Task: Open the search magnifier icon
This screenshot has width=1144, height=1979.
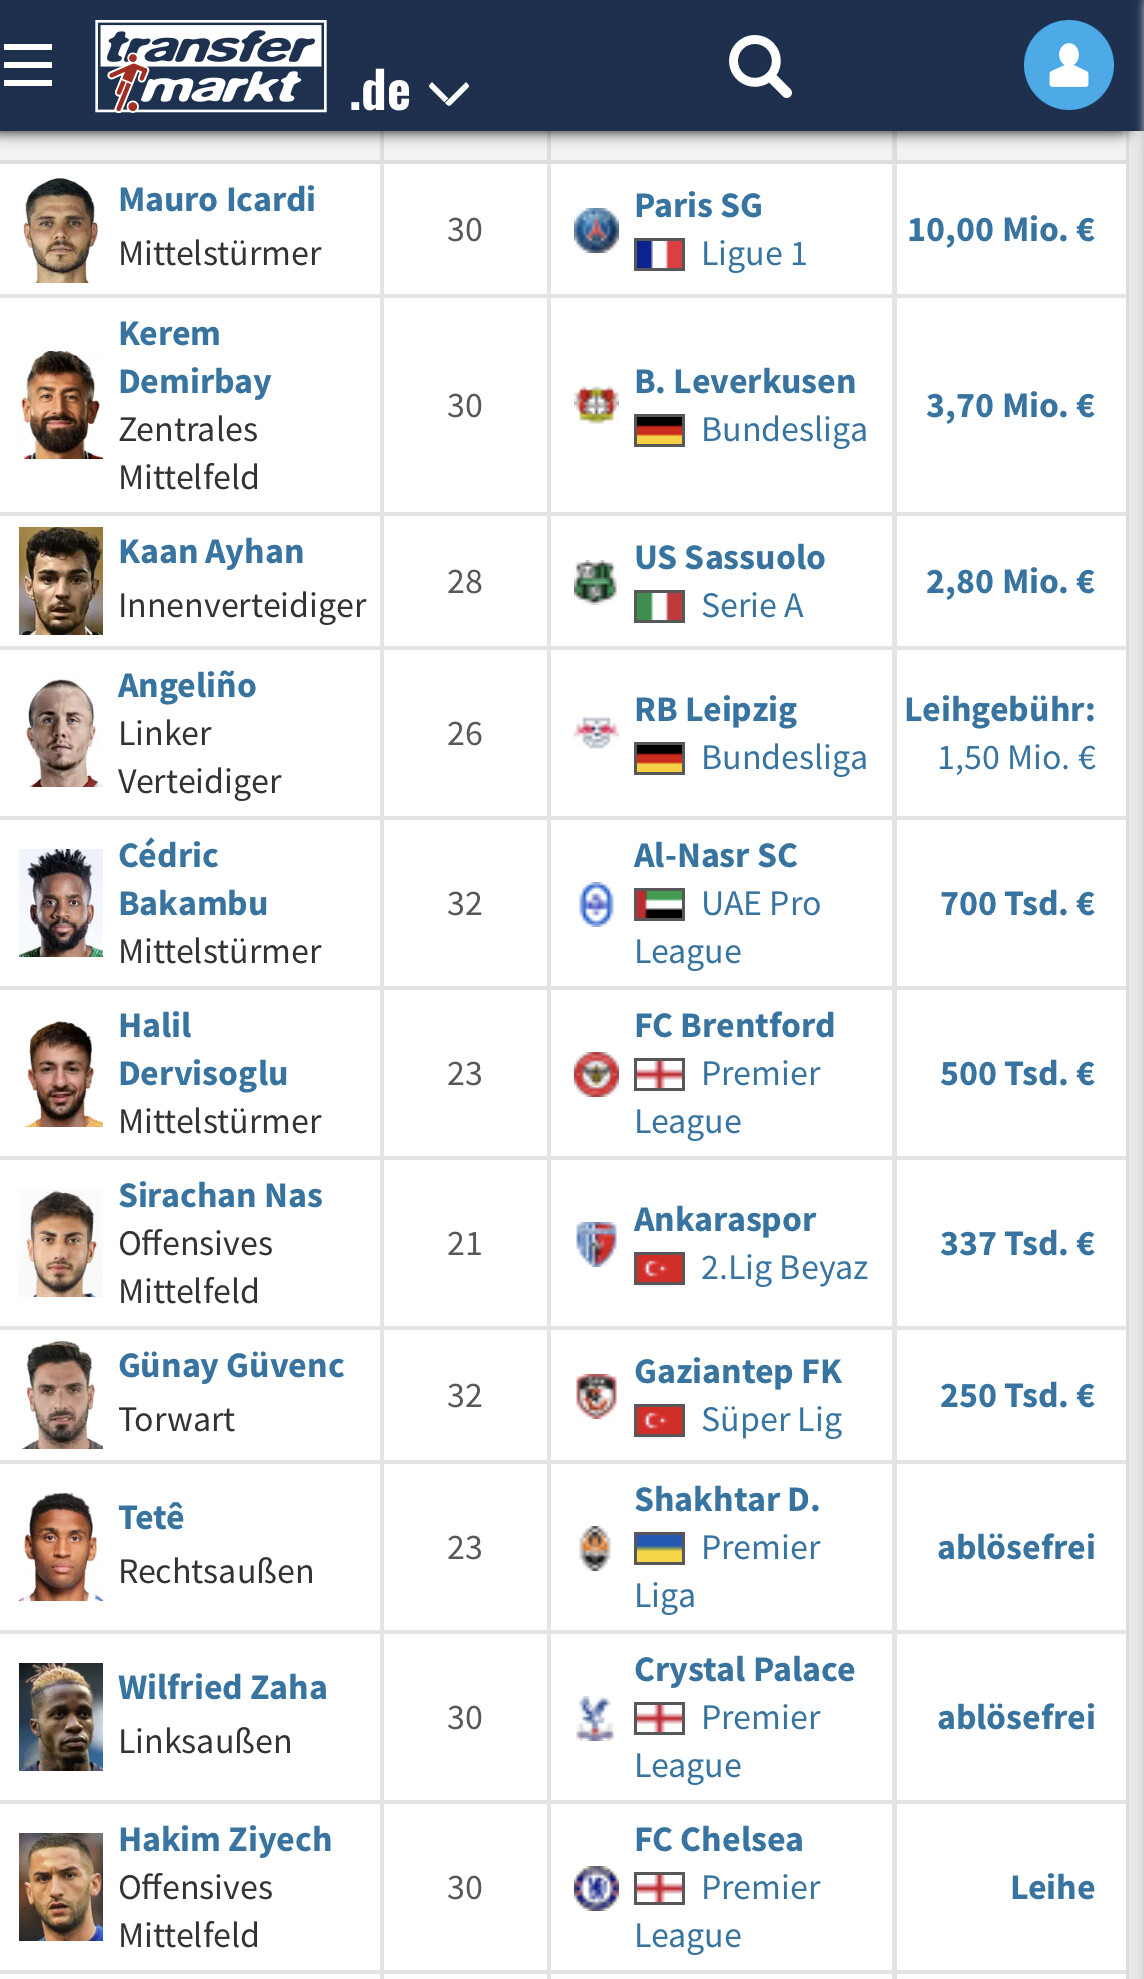Action: [760, 66]
